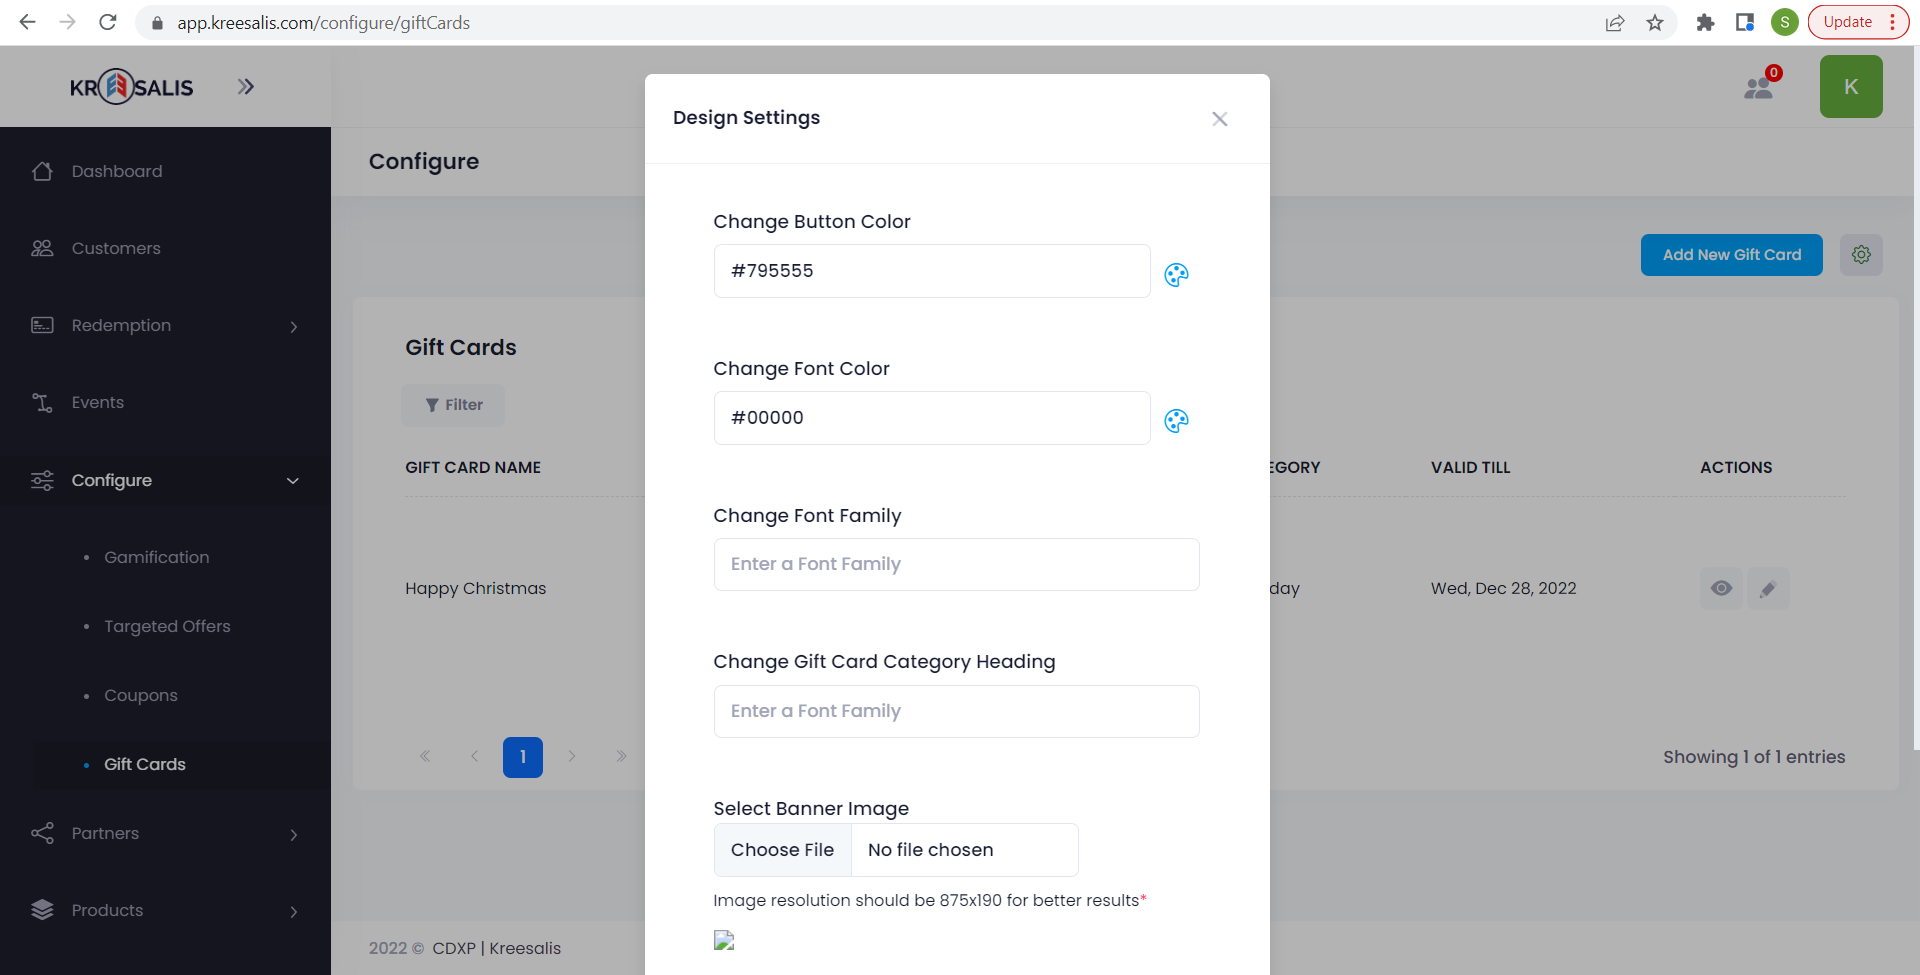
Task: Go to previous page of gift cards
Action: tap(474, 756)
